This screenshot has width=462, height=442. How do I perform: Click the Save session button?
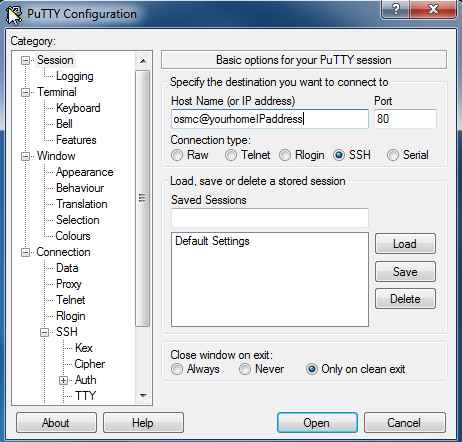(x=405, y=272)
